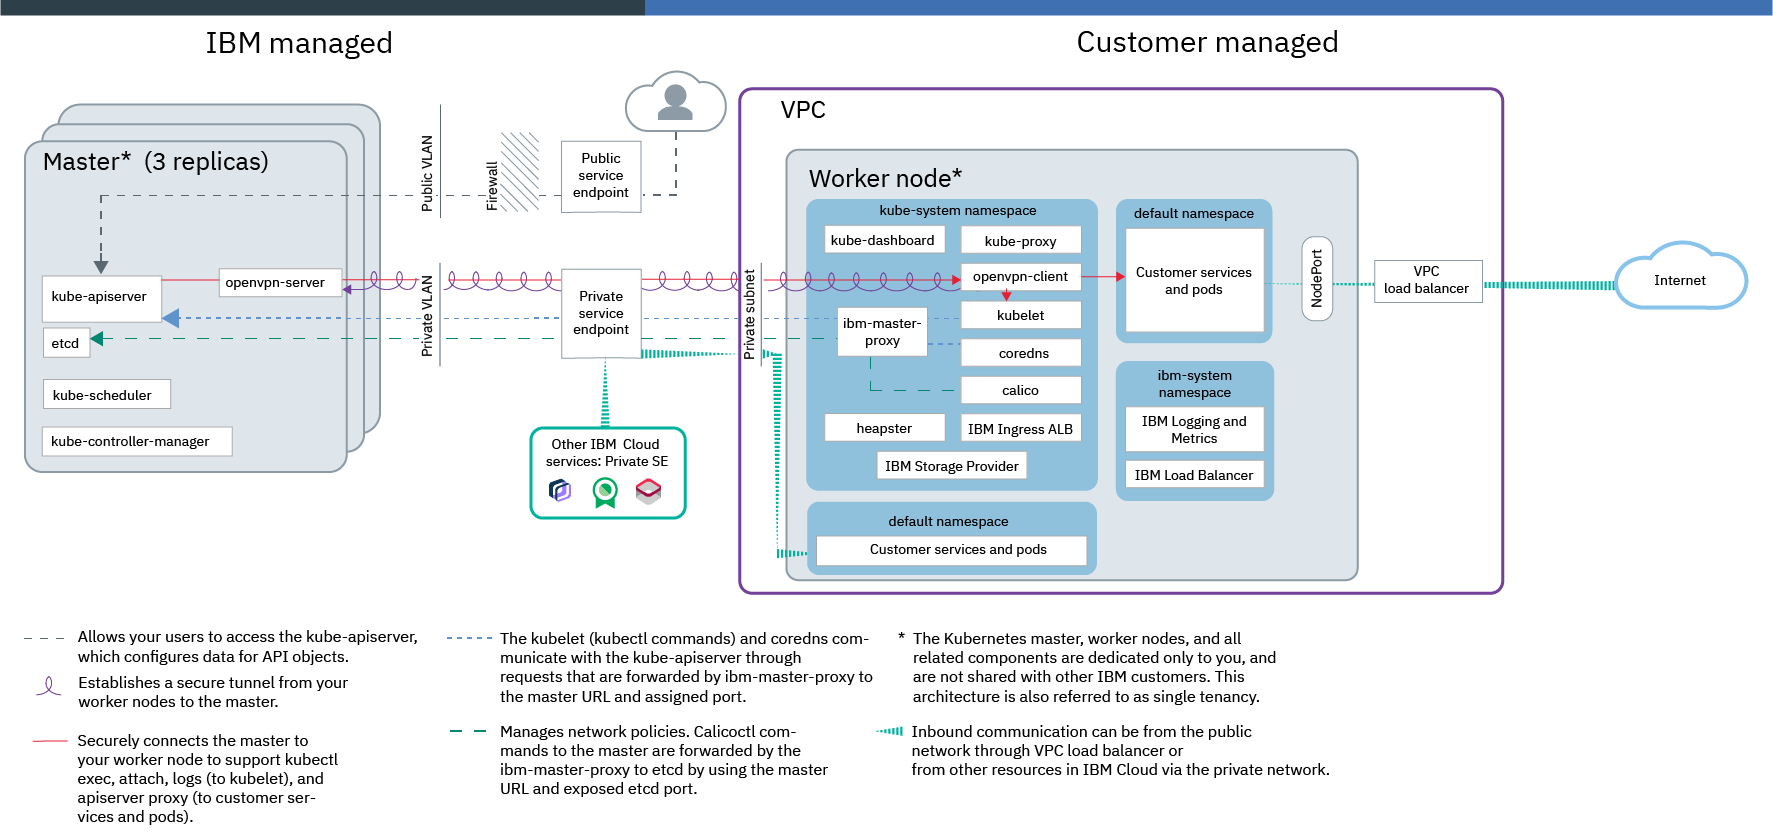Click the Public VLAN vertical label
1773x838 pixels.
pos(427,174)
